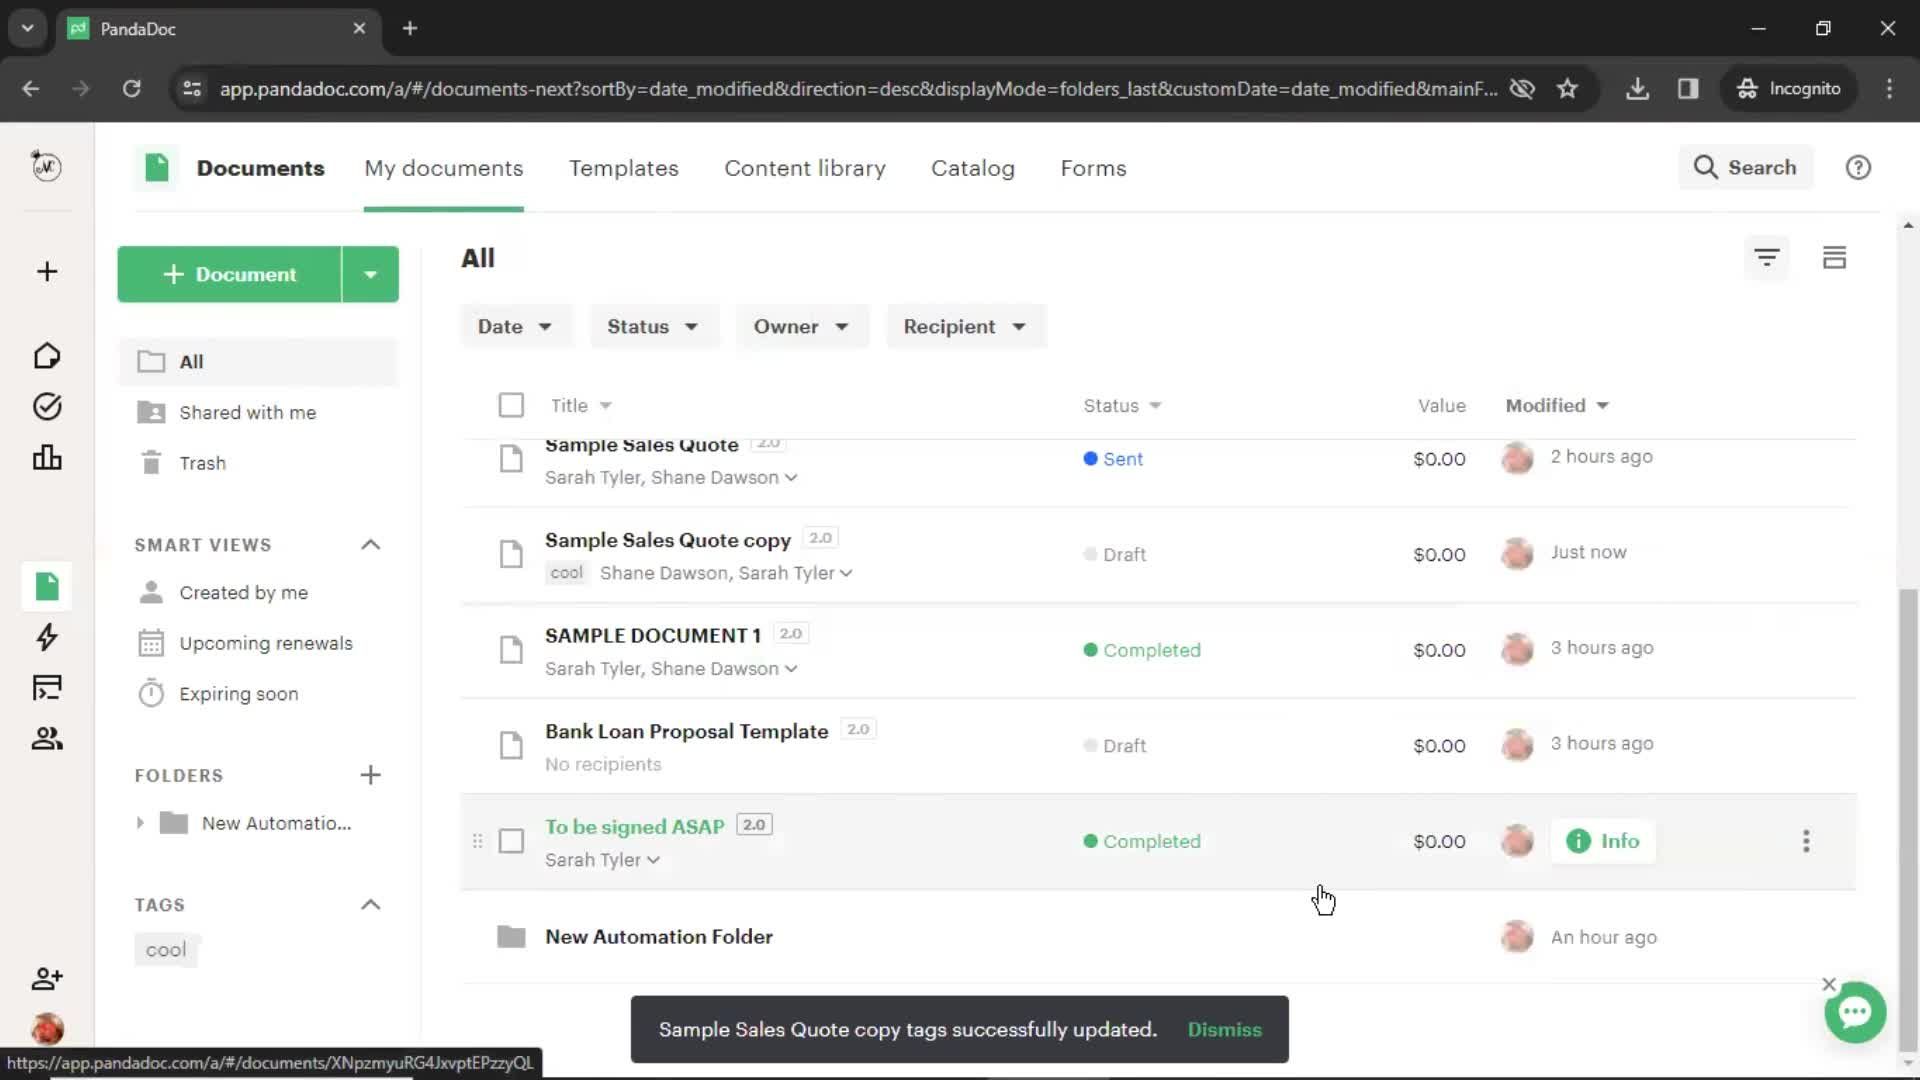Select the green Documents icon in left rail
1920x1080 pixels.
coord(47,586)
